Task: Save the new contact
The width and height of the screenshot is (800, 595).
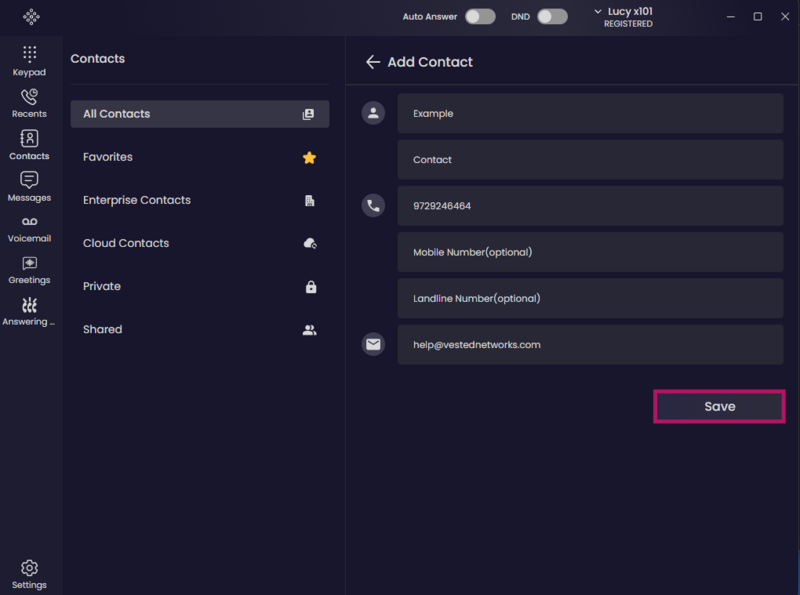Action: (x=719, y=407)
